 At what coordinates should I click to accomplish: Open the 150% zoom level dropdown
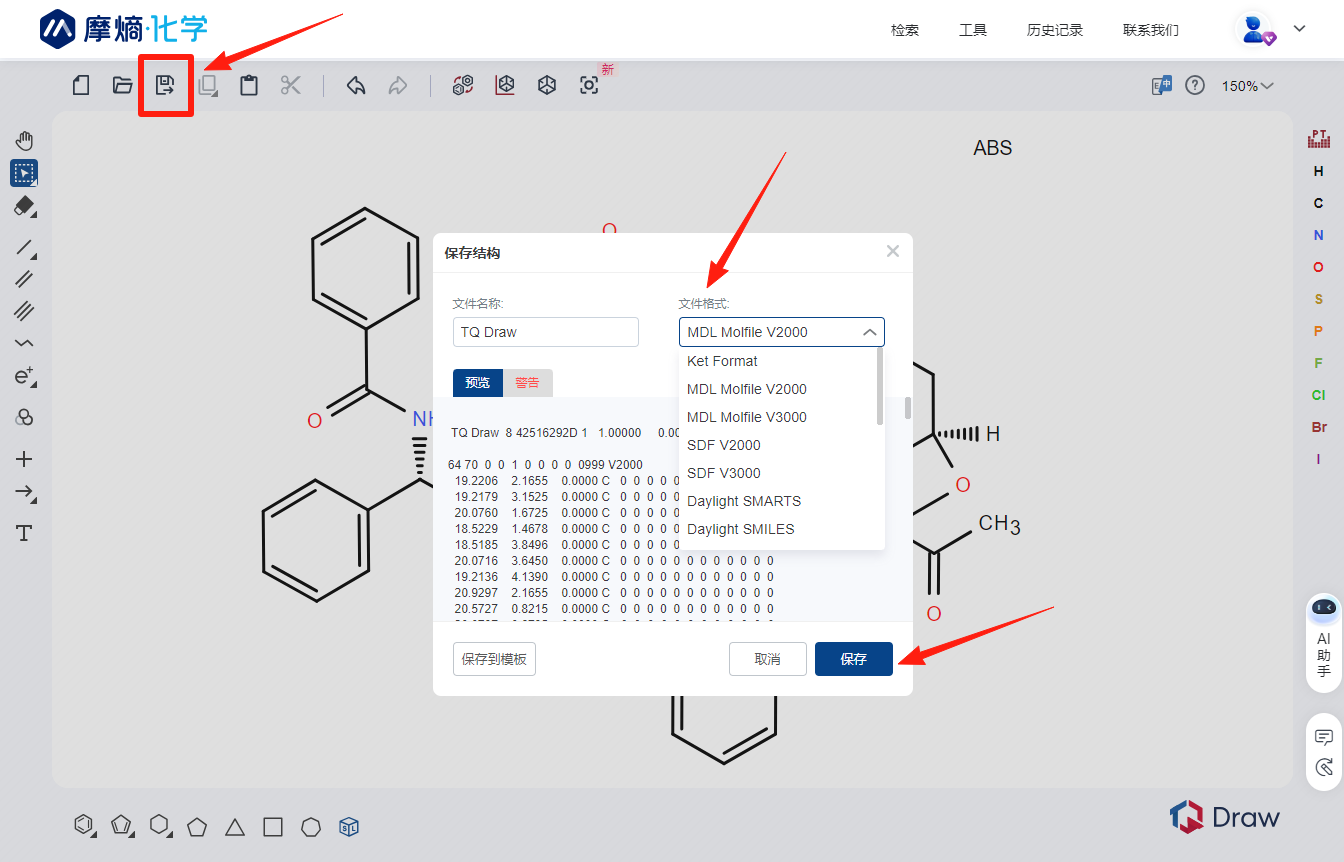tap(1248, 85)
